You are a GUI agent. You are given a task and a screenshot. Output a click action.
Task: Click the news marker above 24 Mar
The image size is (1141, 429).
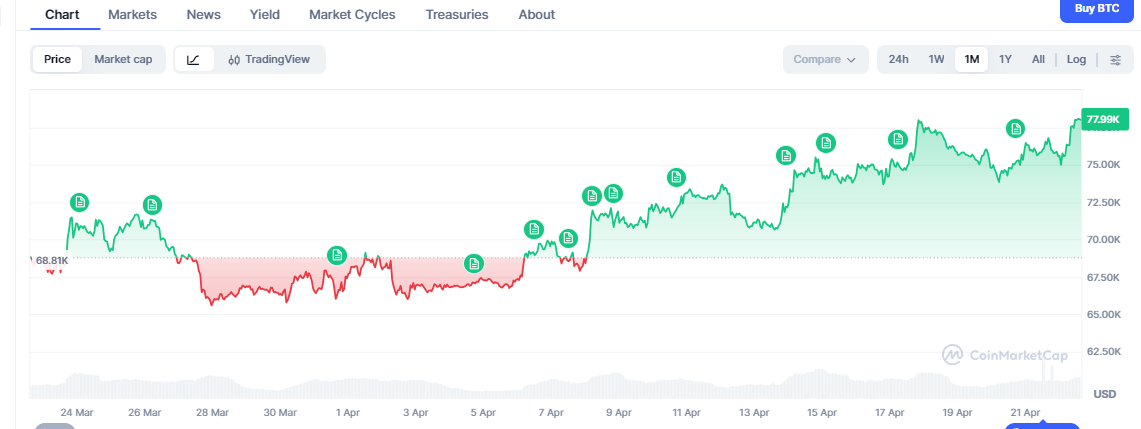79,202
